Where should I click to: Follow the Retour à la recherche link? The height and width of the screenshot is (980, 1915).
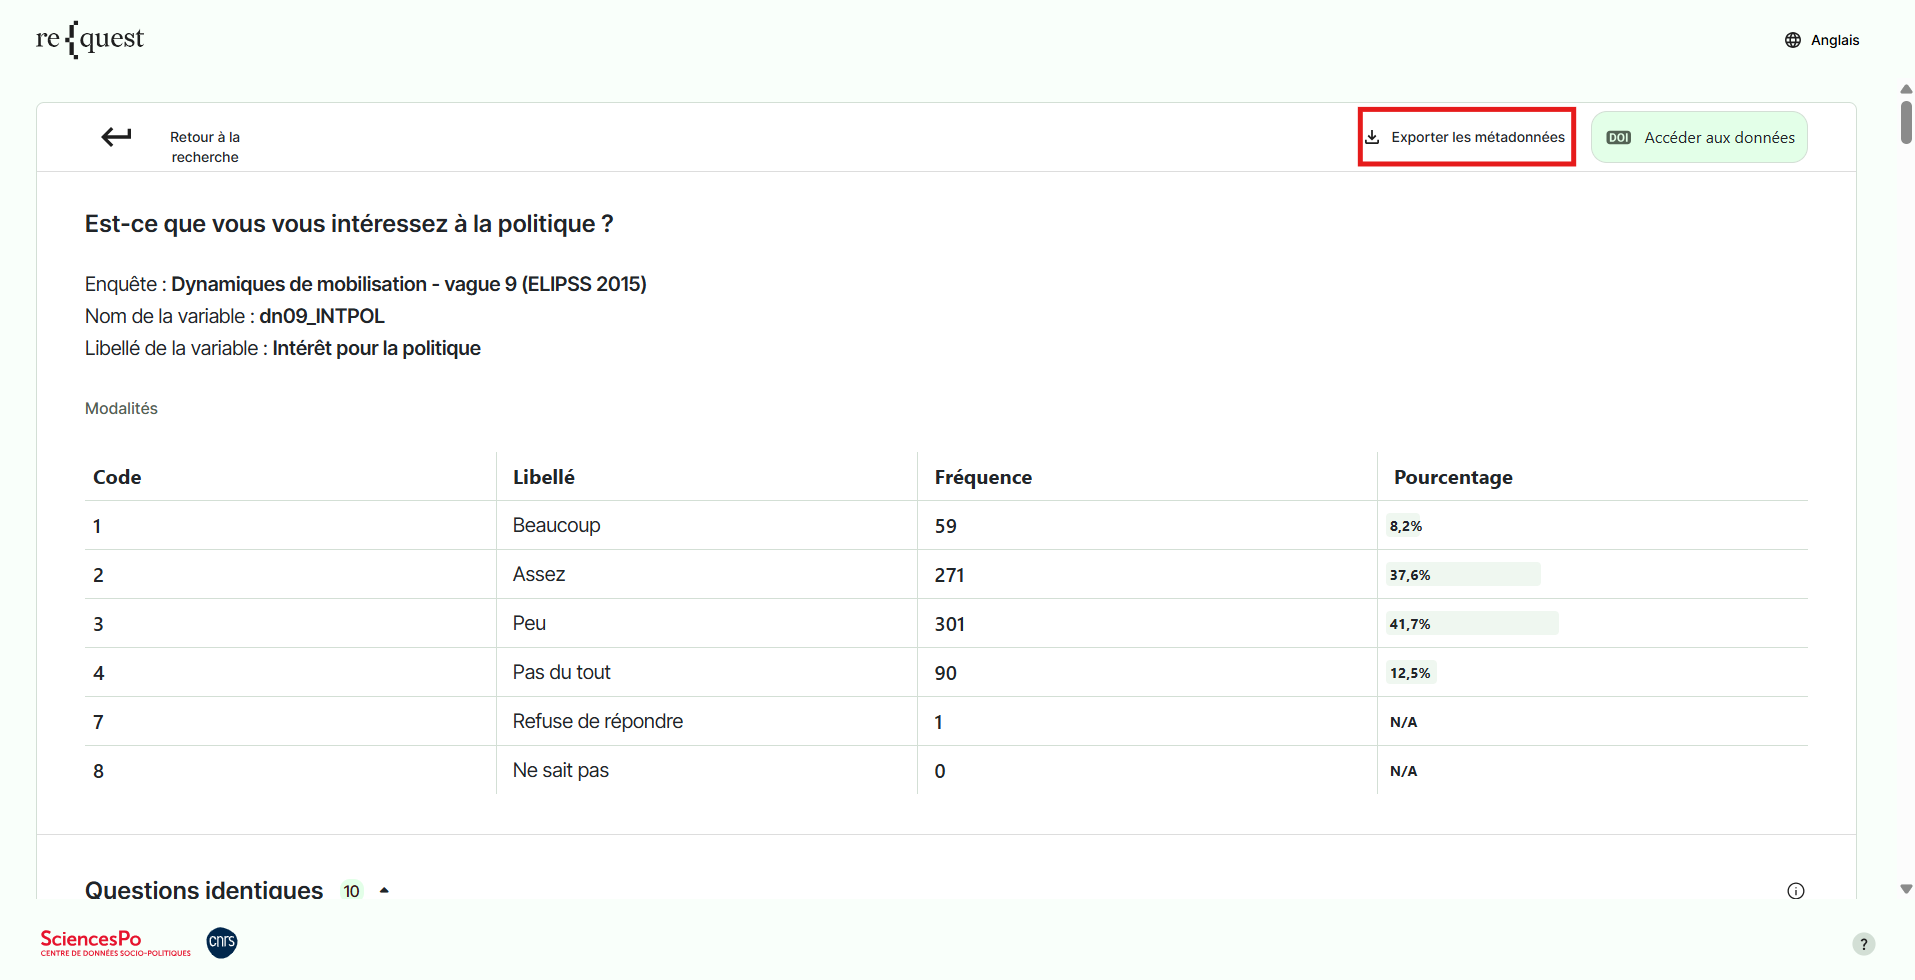click(x=204, y=147)
